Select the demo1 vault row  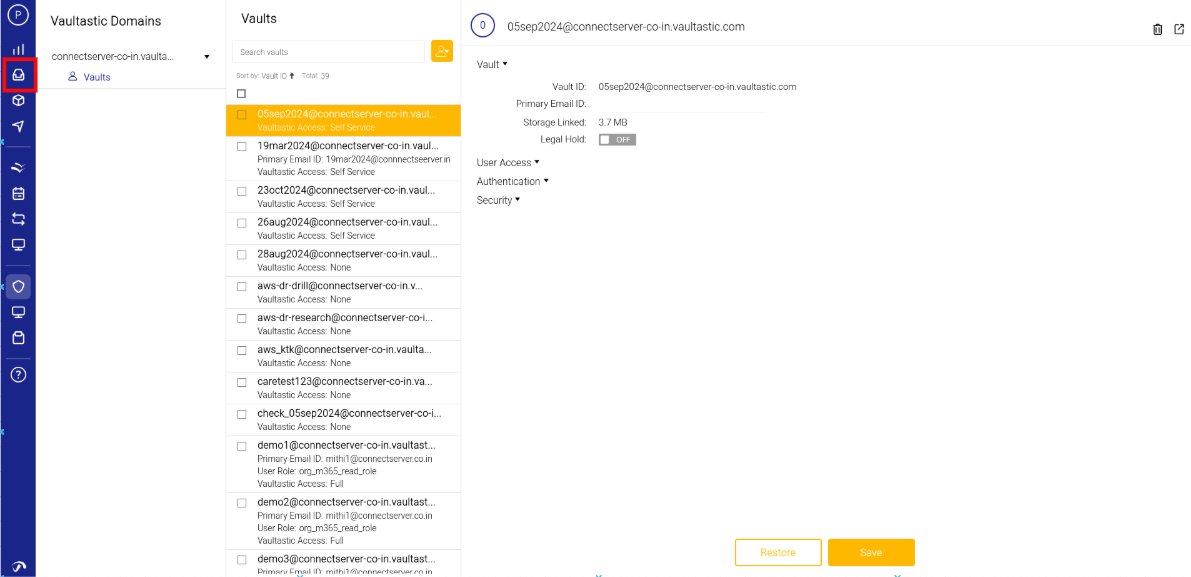(343, 464)
